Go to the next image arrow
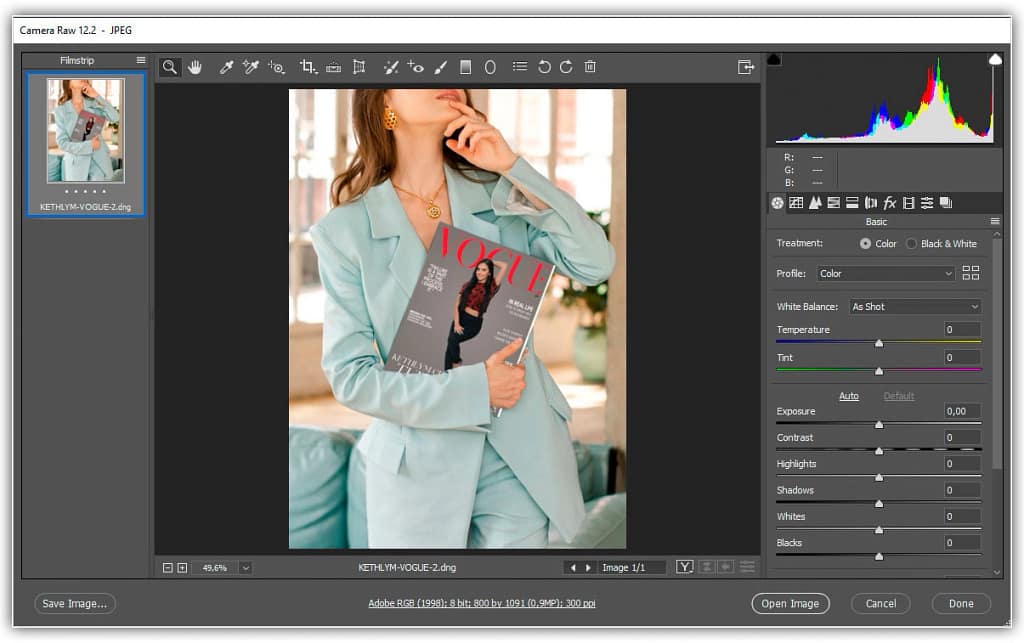 588,568
